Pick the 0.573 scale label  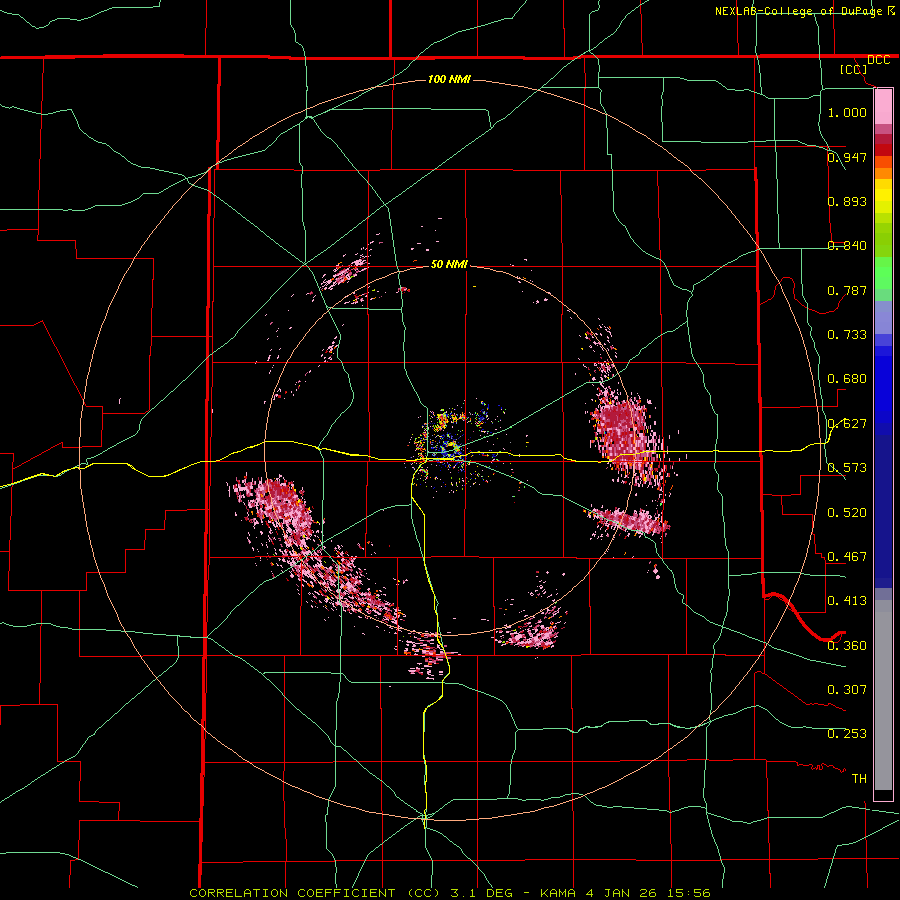tap(847, 467)
